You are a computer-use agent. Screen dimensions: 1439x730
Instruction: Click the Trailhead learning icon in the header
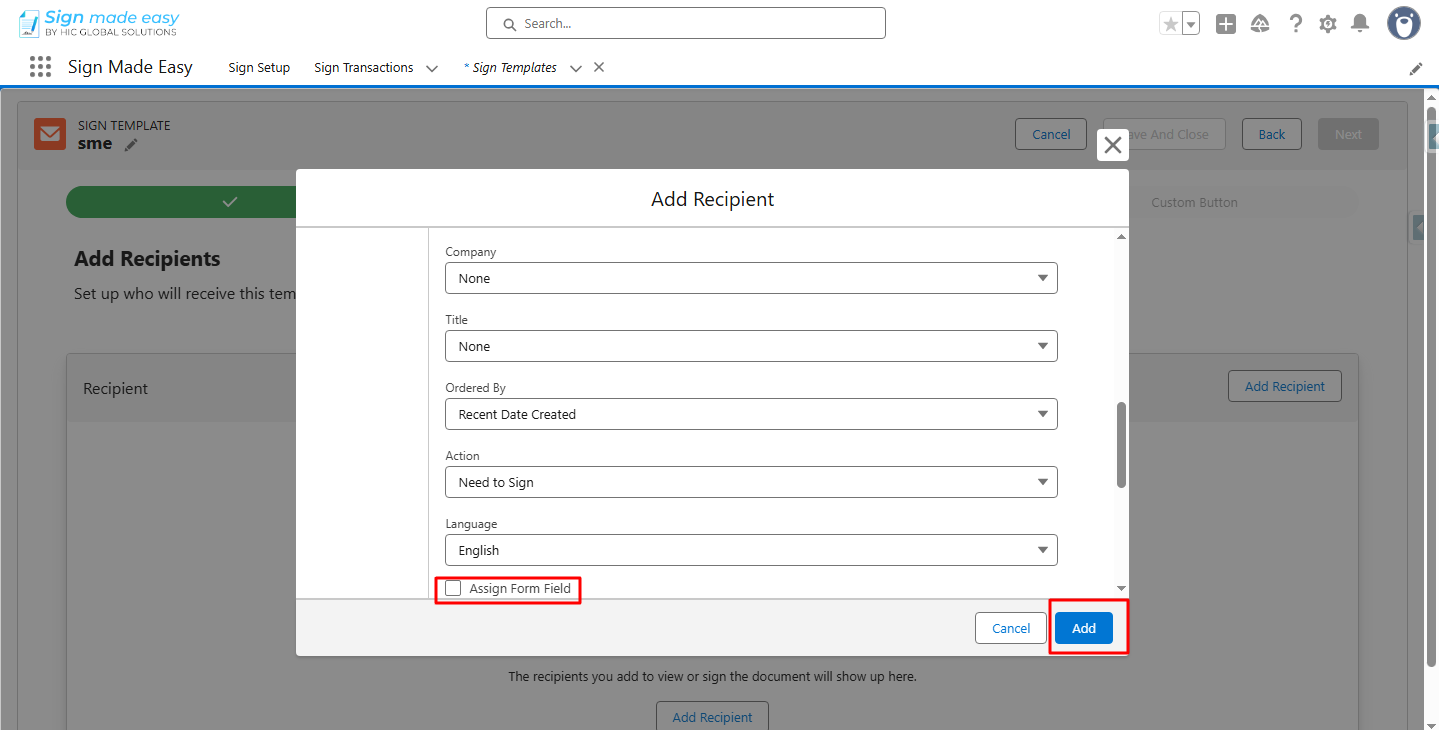tap(1259, 23)
